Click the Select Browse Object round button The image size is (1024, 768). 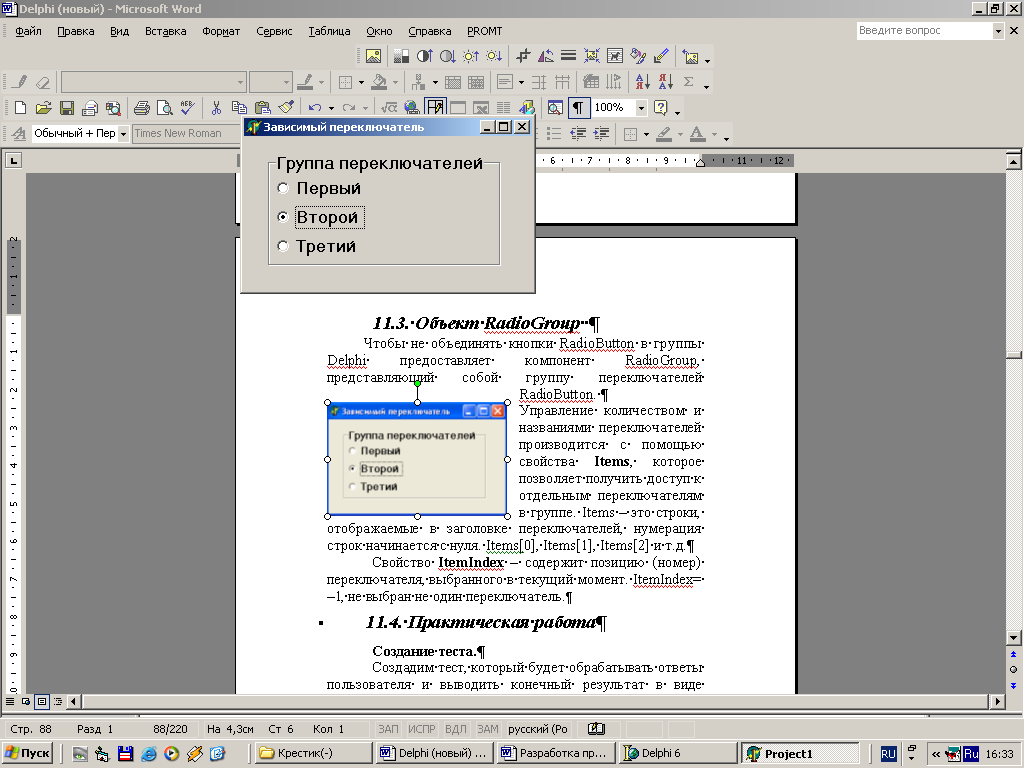pos(1013,669)
